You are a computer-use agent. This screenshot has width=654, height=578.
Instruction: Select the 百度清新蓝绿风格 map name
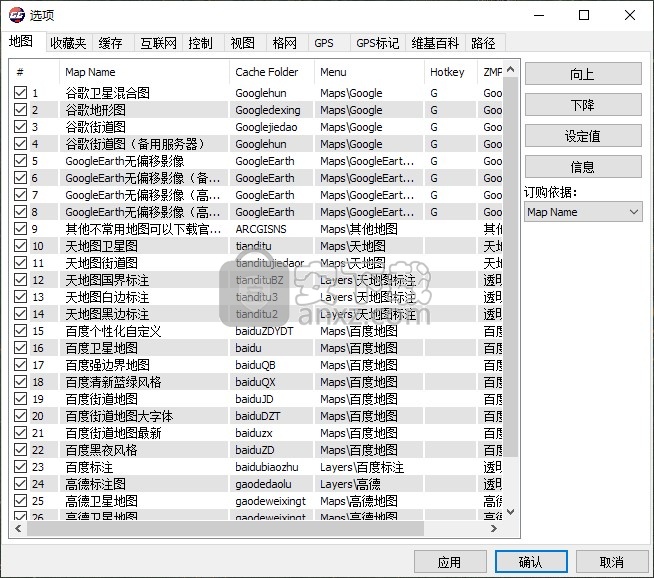click(x=113, y=382)
